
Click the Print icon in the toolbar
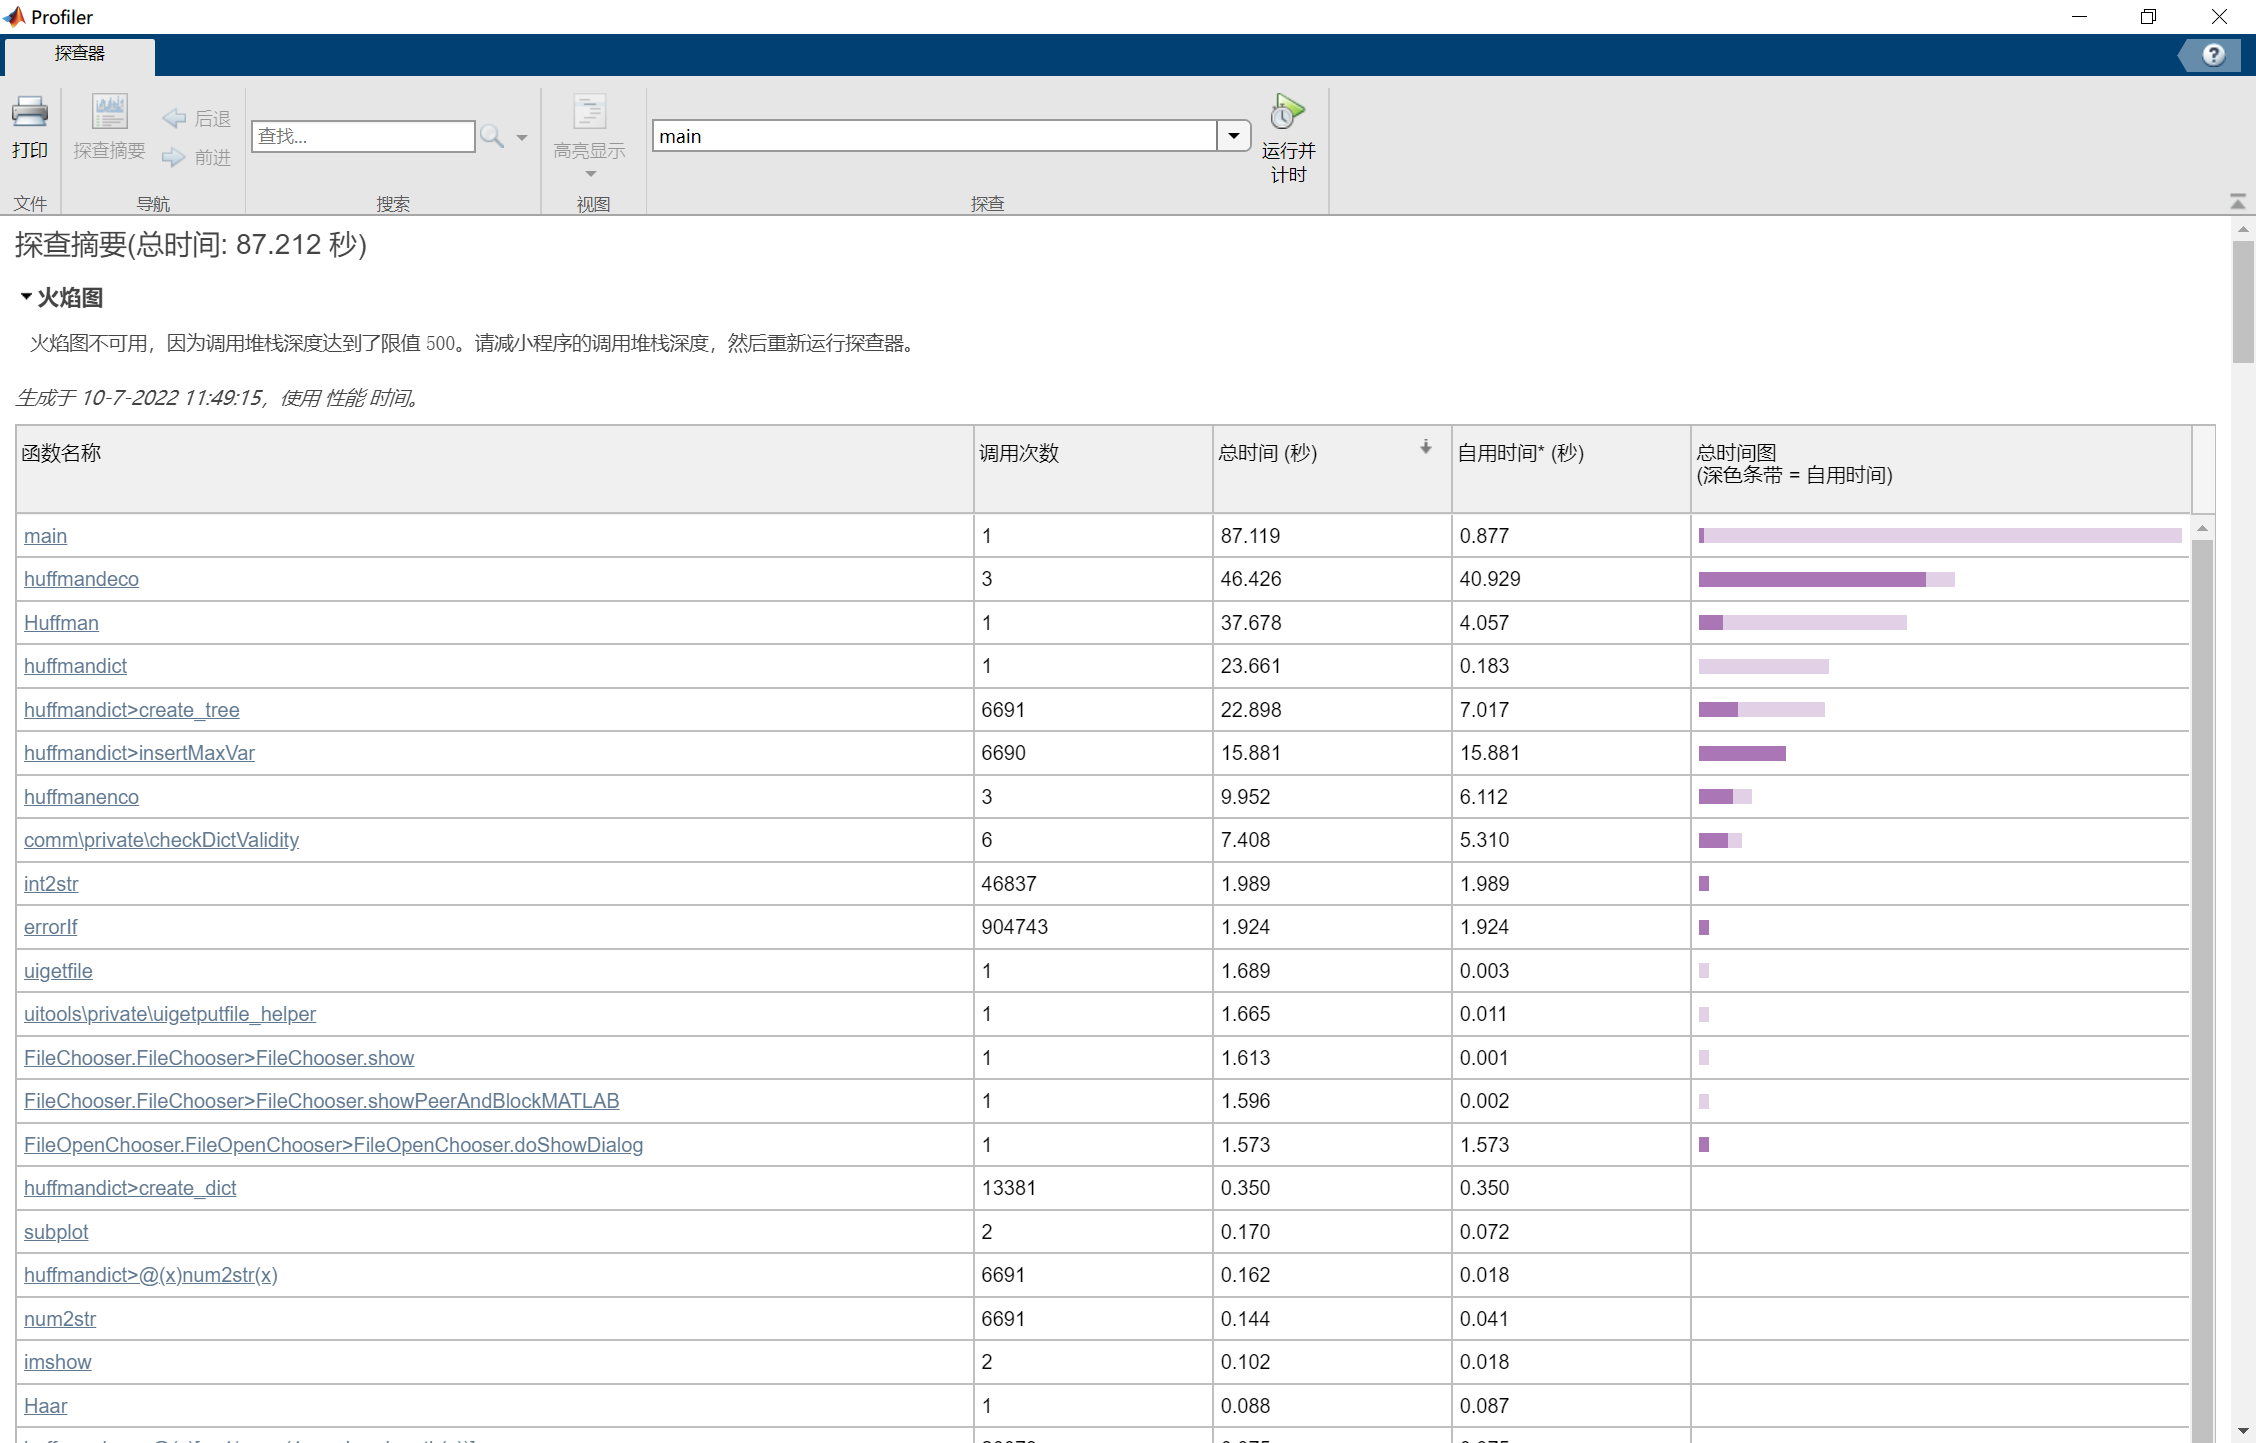click(x=29, y=113)
